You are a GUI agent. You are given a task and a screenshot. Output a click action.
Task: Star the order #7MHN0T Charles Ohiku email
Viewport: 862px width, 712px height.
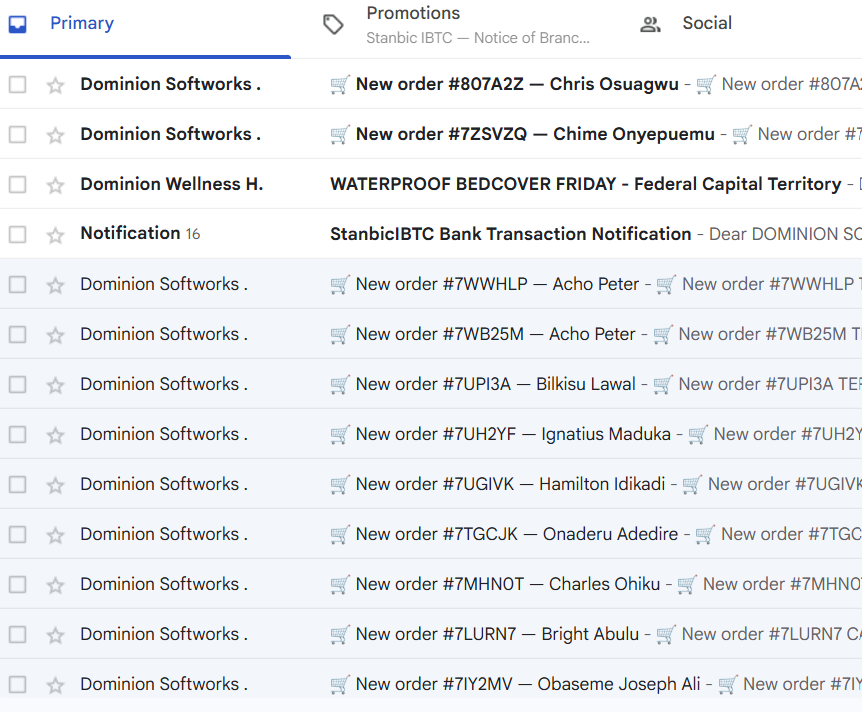coord(55,586)
